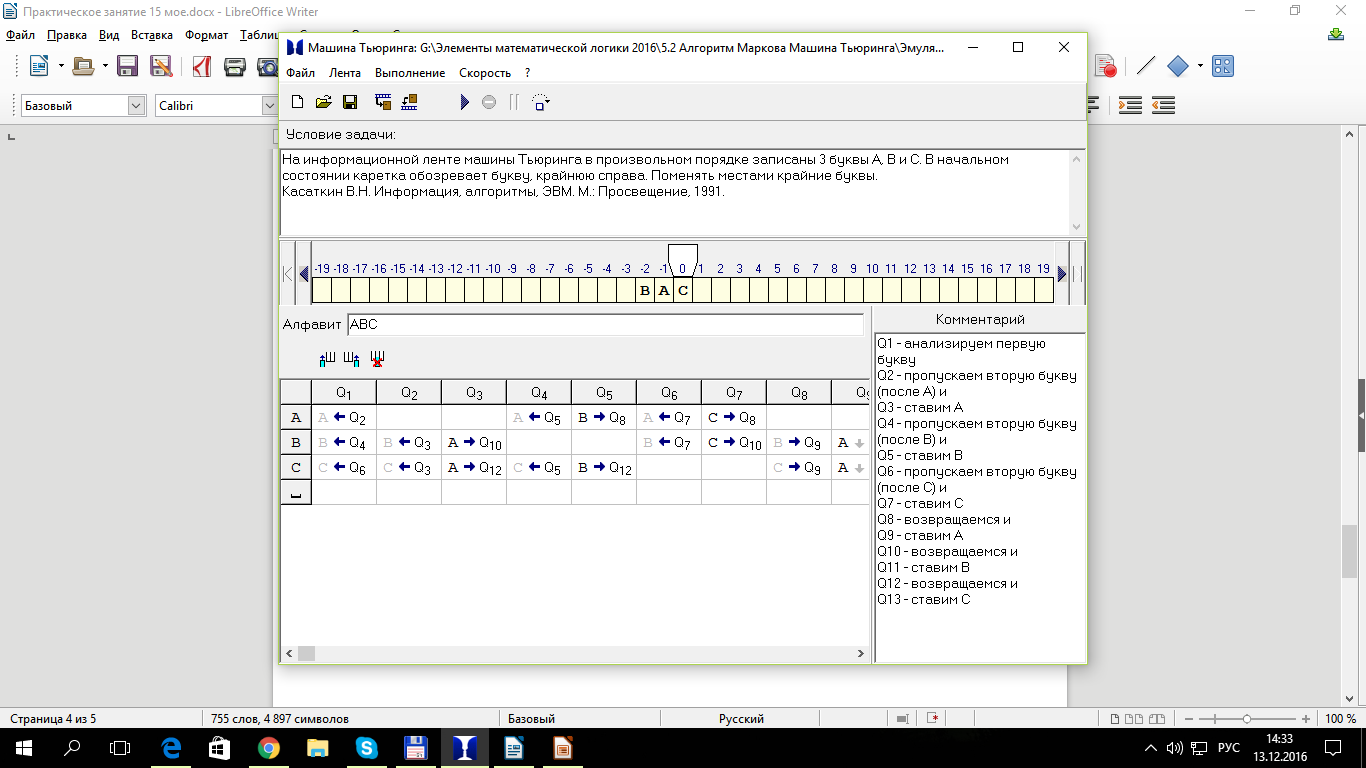
Task: Click the Алфавит input field
Action: tap(605, 324)
